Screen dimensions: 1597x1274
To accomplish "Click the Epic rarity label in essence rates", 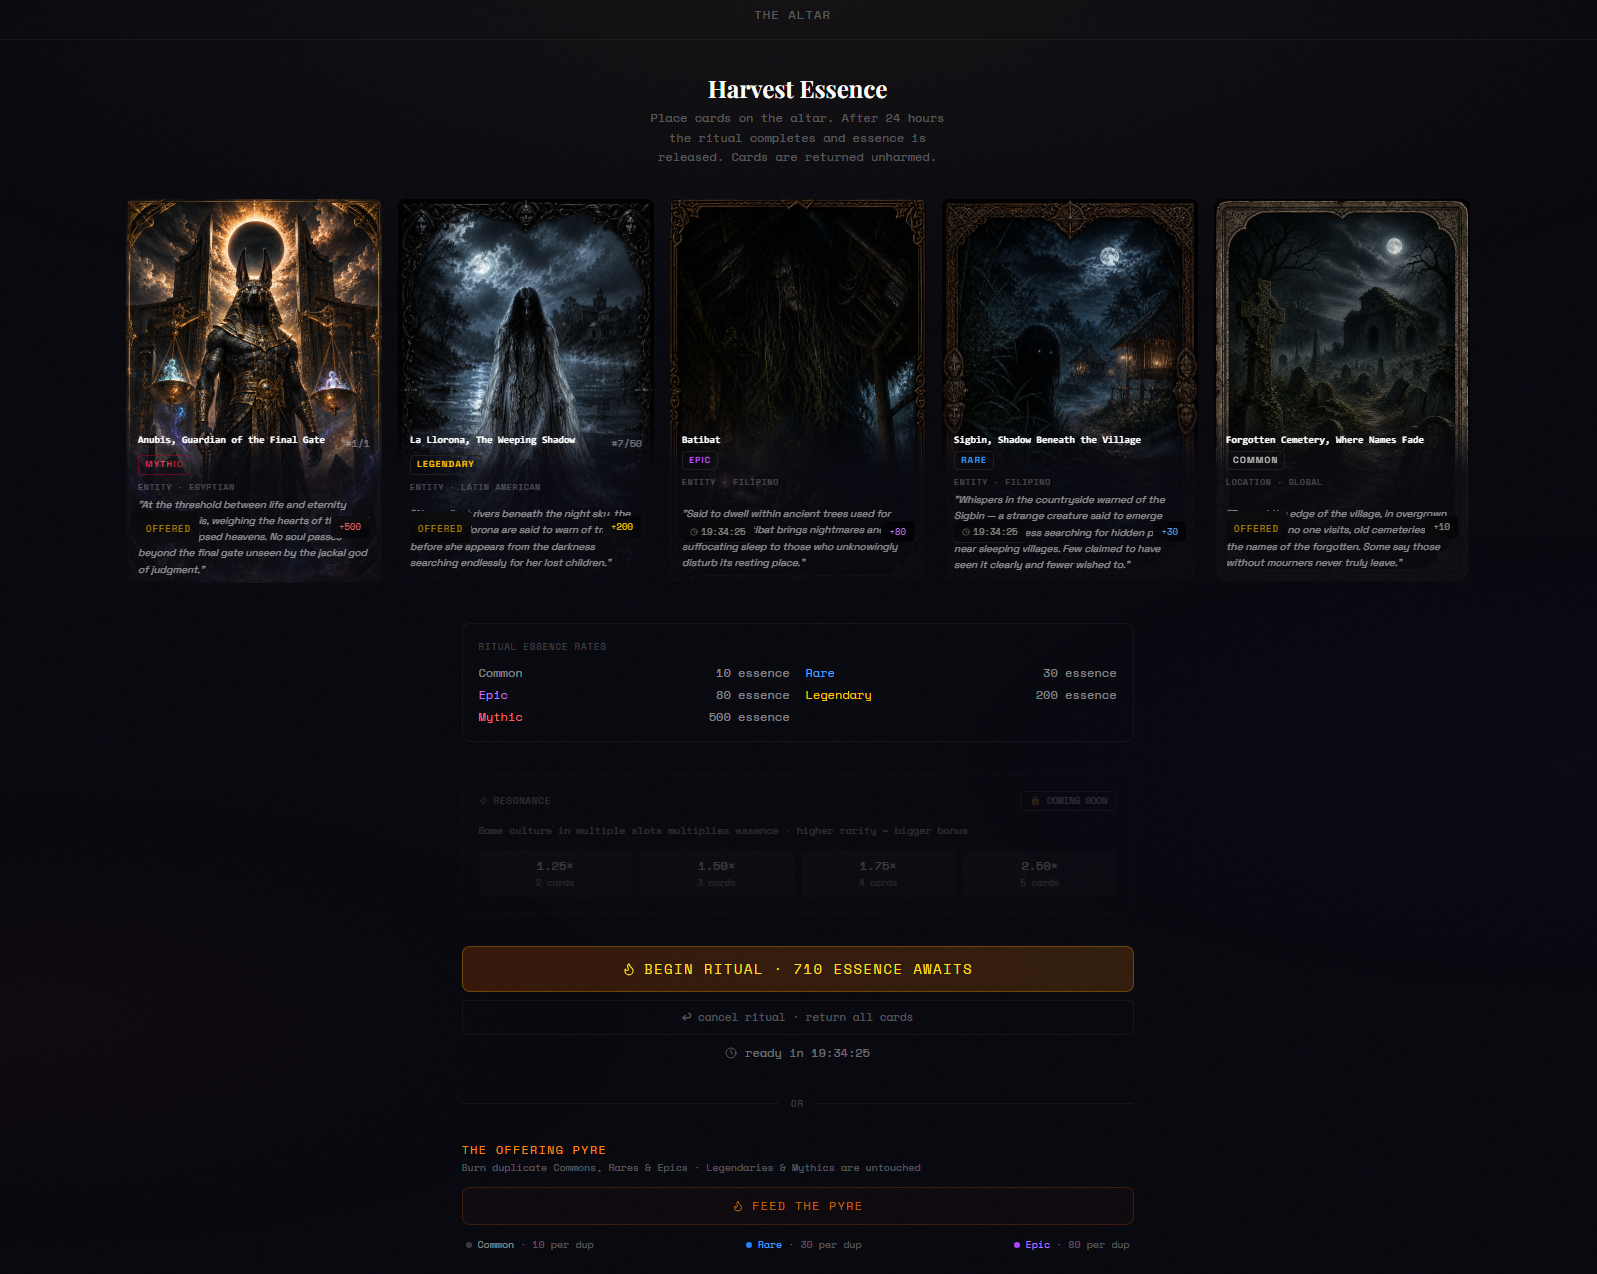I will 493,696.
